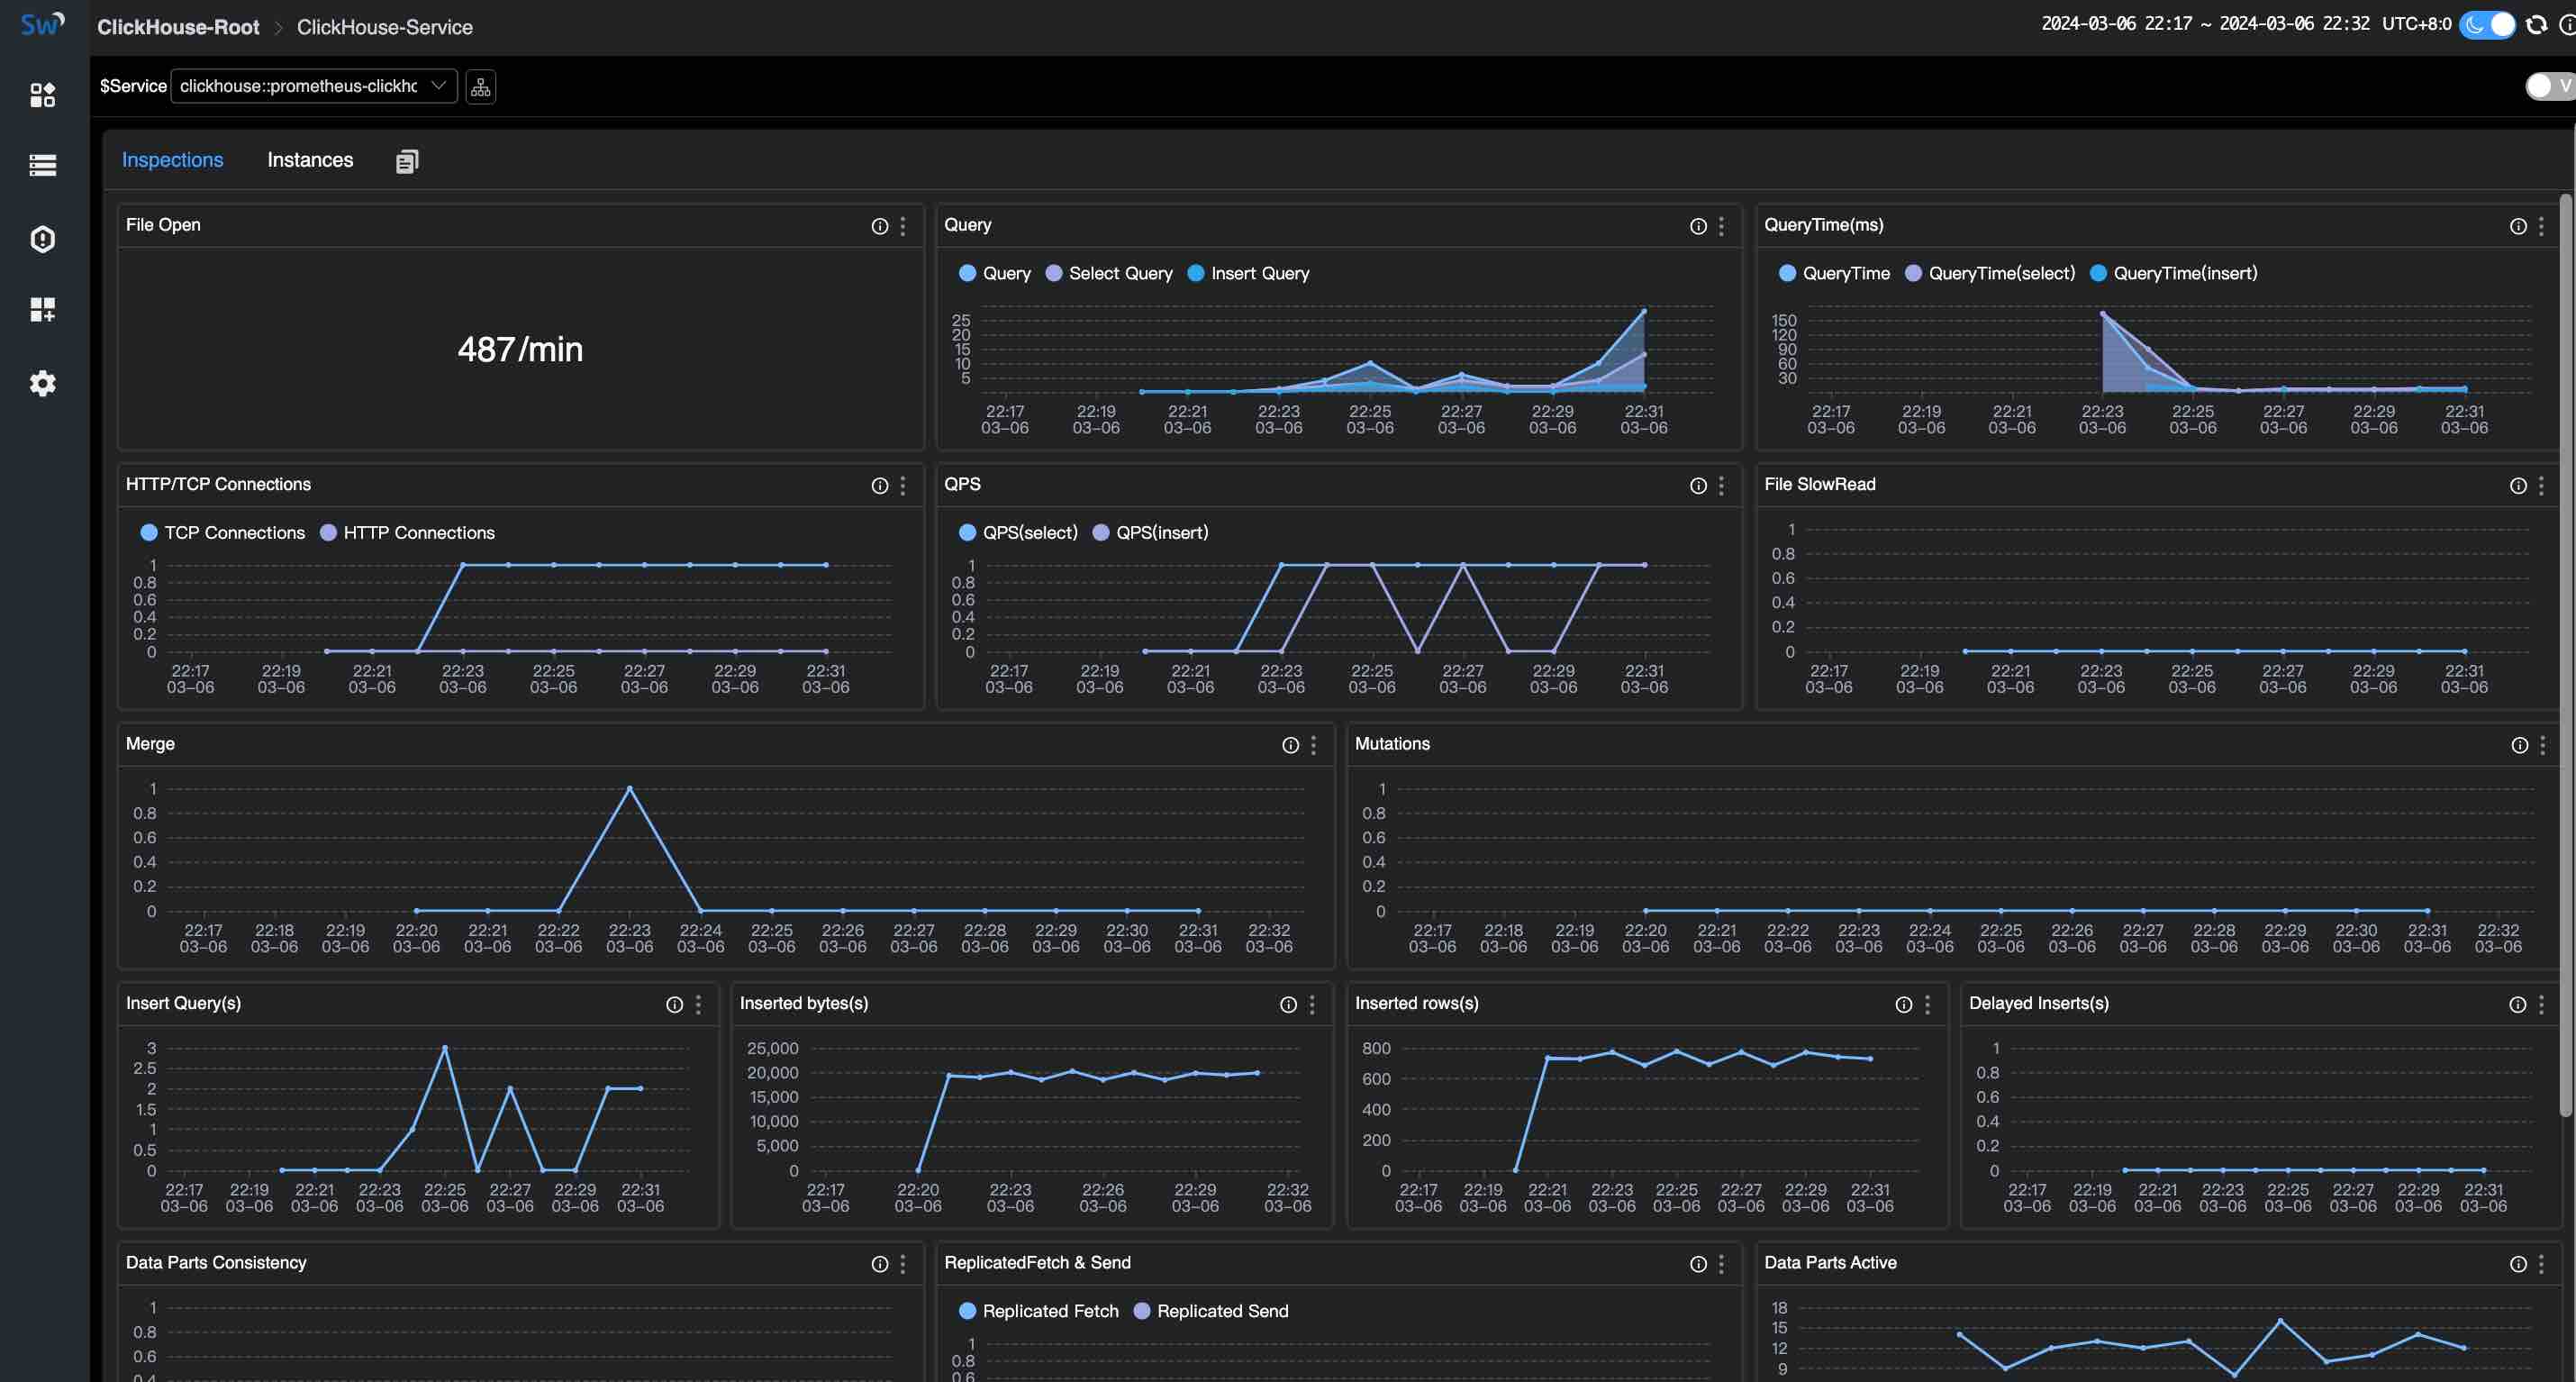Screen dimensions: 2576x1382
Task: Click the ClickHouse-Root breadcrumb link
Action: click(x=179, y=23)
